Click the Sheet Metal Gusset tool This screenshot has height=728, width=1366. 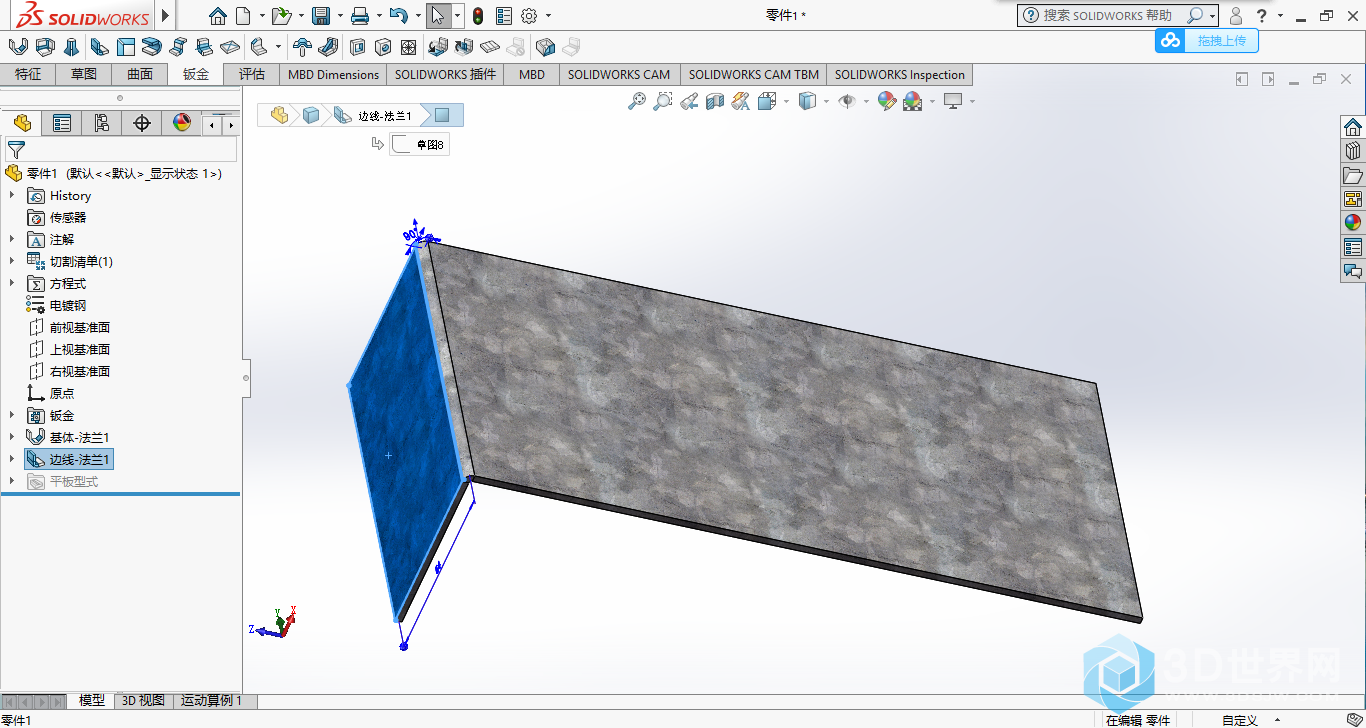(329, 46)
